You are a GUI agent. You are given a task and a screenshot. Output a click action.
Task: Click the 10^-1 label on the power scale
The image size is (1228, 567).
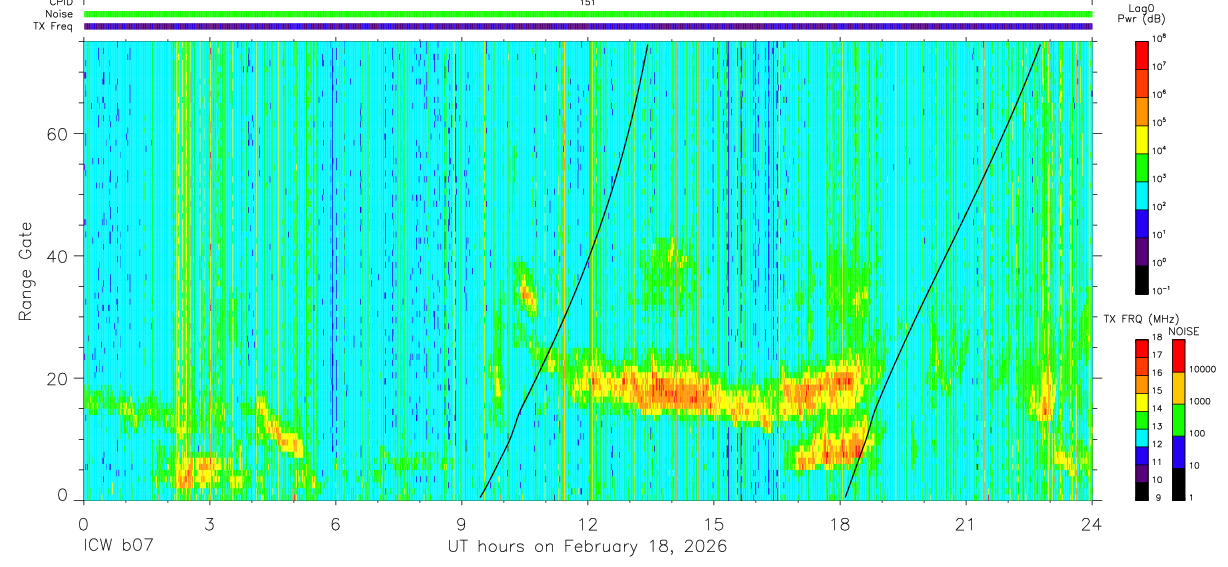coord(1160,289)
